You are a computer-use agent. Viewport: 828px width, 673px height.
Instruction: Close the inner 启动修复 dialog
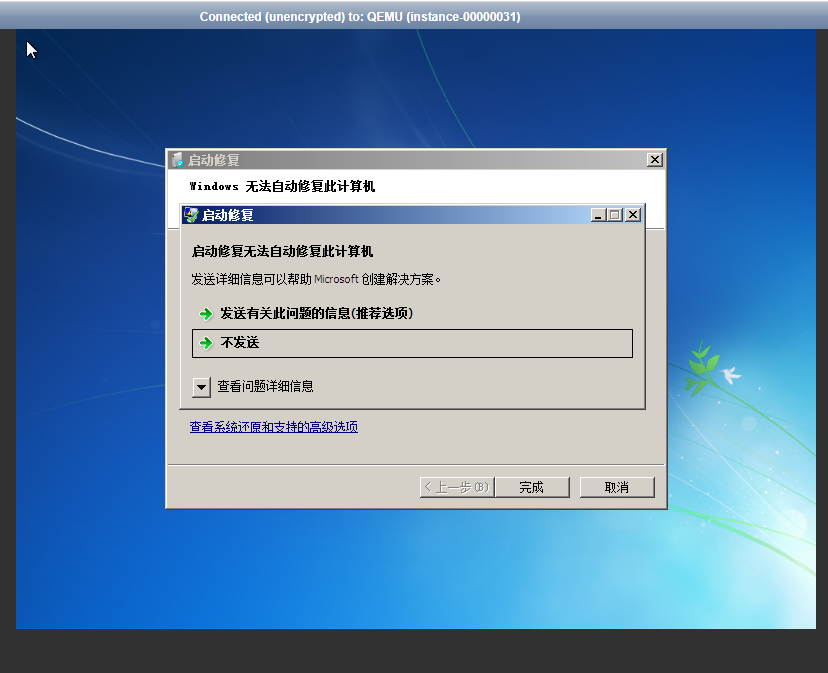click(633, 214)
